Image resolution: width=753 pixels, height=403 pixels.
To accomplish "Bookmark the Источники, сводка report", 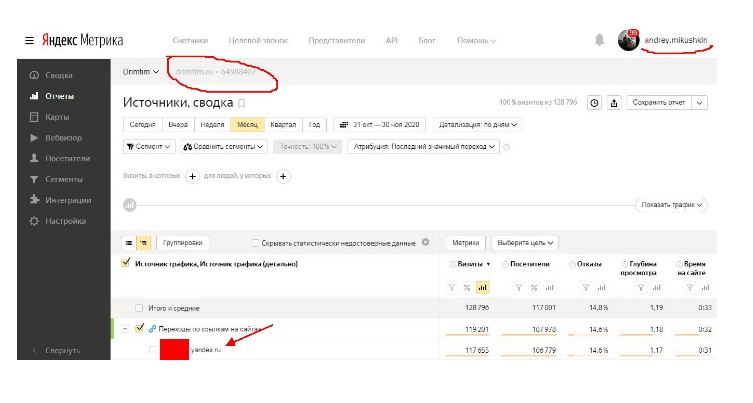I will click(x=242, y=103).
